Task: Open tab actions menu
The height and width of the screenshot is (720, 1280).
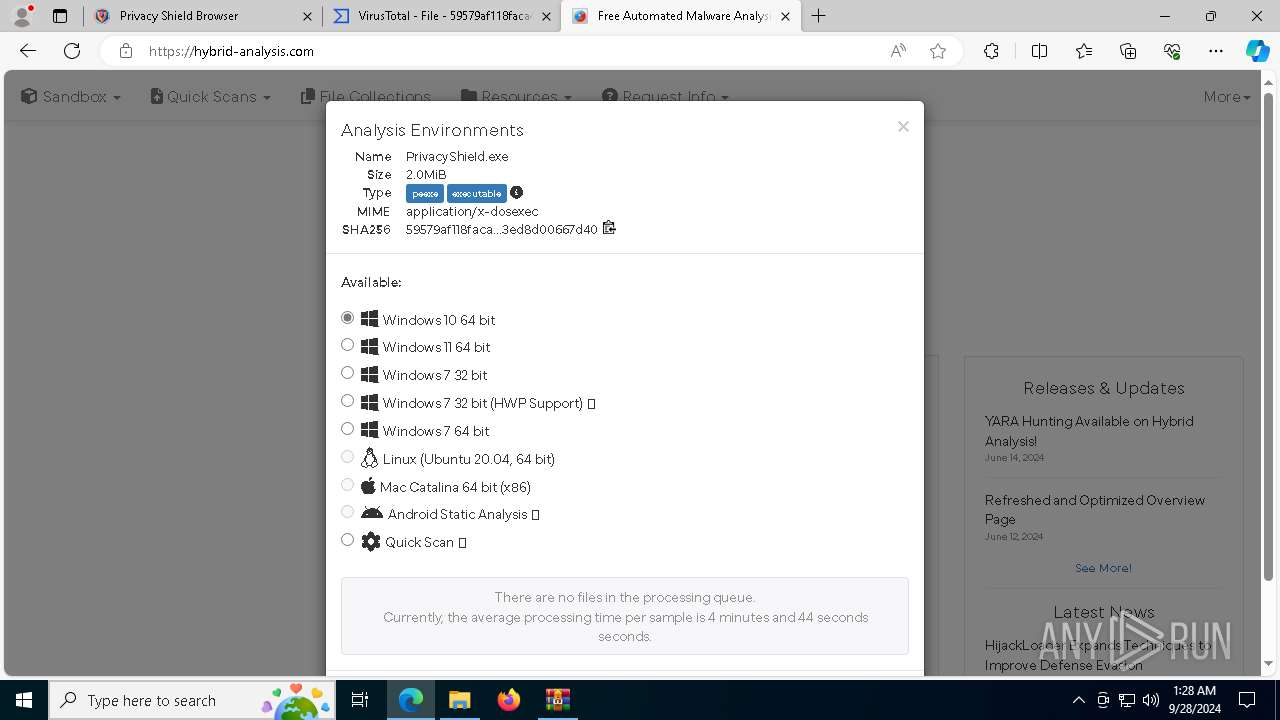Action: 60,16
